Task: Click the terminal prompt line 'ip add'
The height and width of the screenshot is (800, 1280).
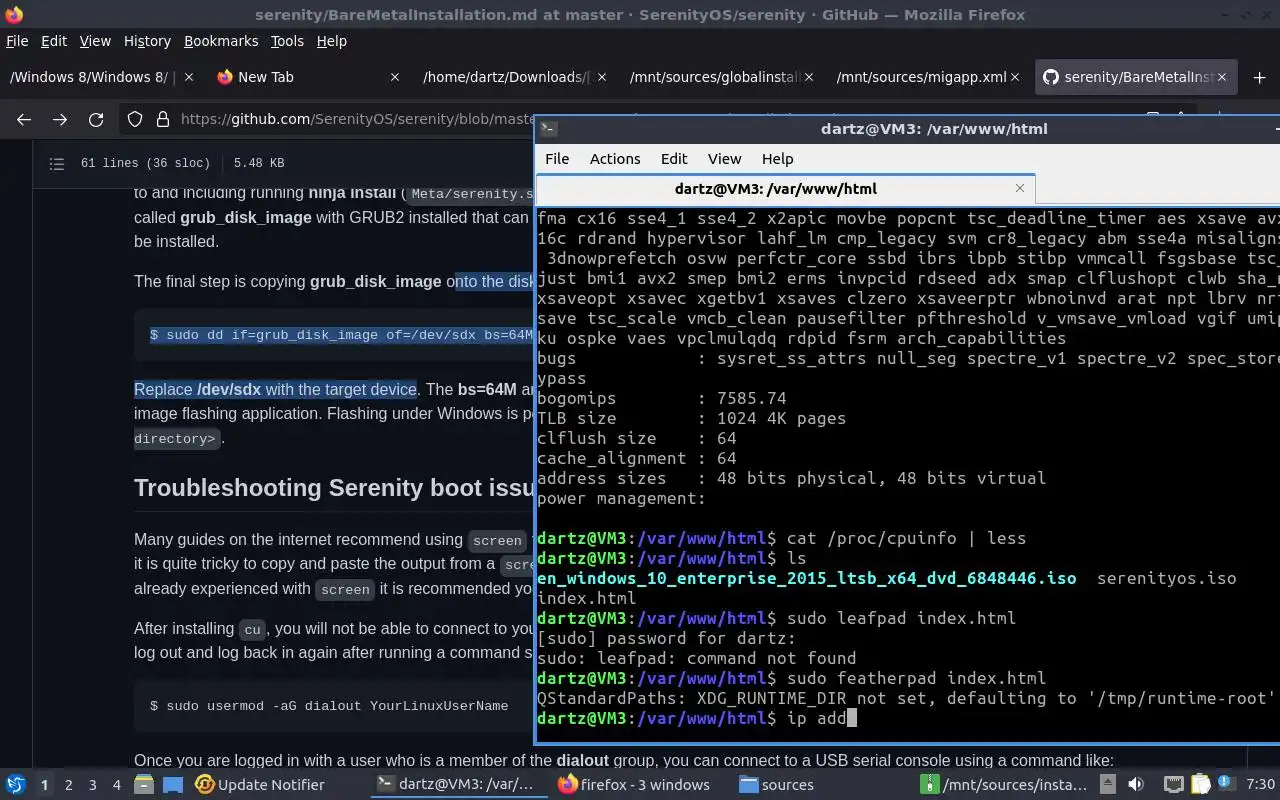Action: (697, 718)
